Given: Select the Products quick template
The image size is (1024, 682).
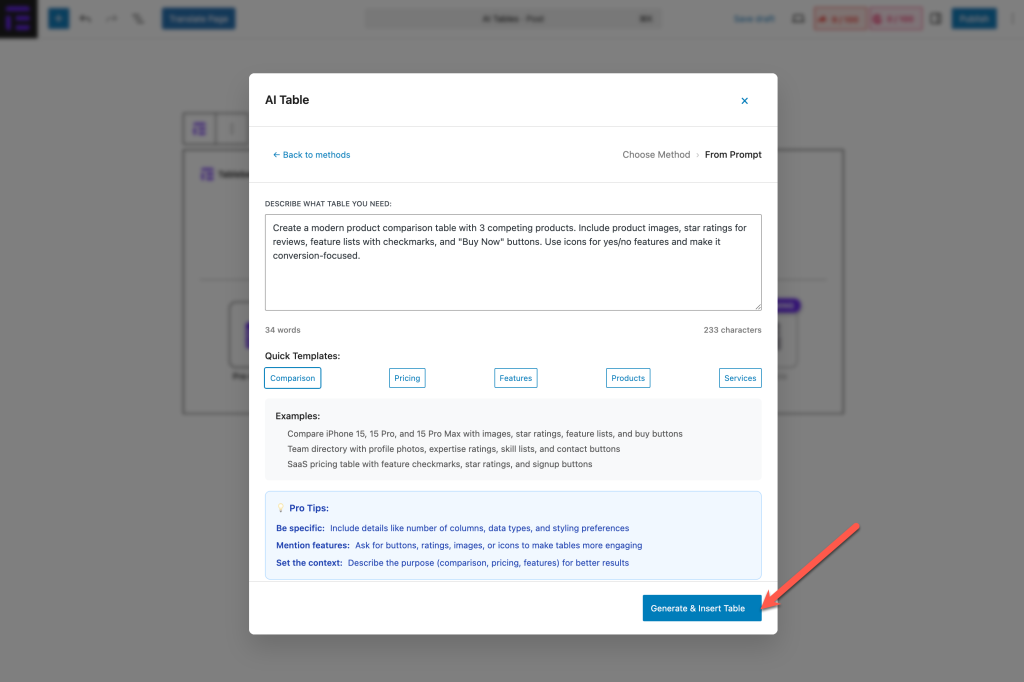Looking at the screenshot, I should coord(628,378).
